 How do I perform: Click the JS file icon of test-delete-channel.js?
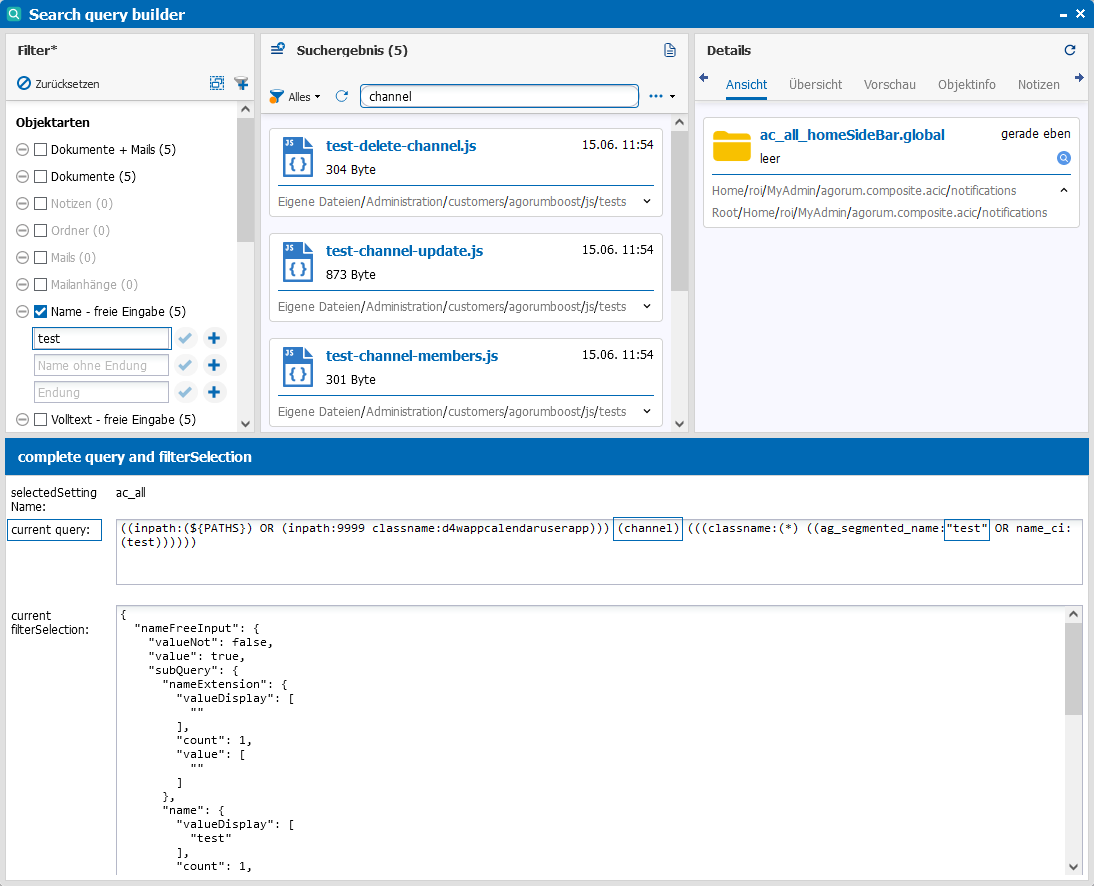tap(298, 156)
